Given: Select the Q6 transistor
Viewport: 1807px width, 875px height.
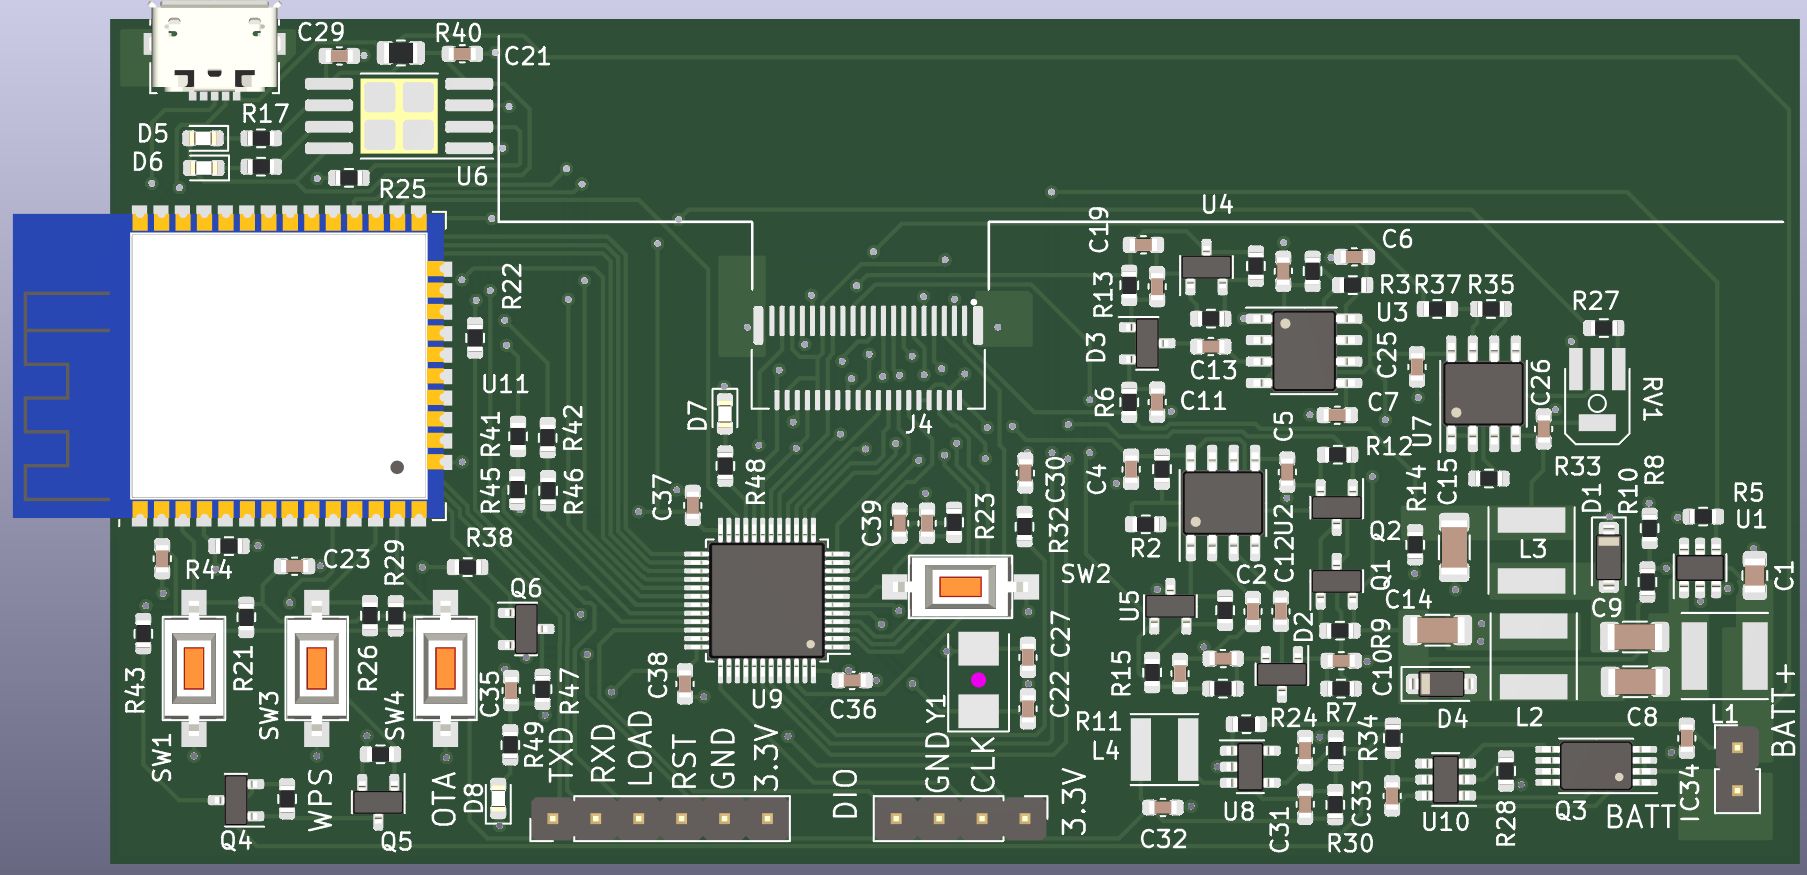Looking at the screenshot, I should tap(525, 628).
